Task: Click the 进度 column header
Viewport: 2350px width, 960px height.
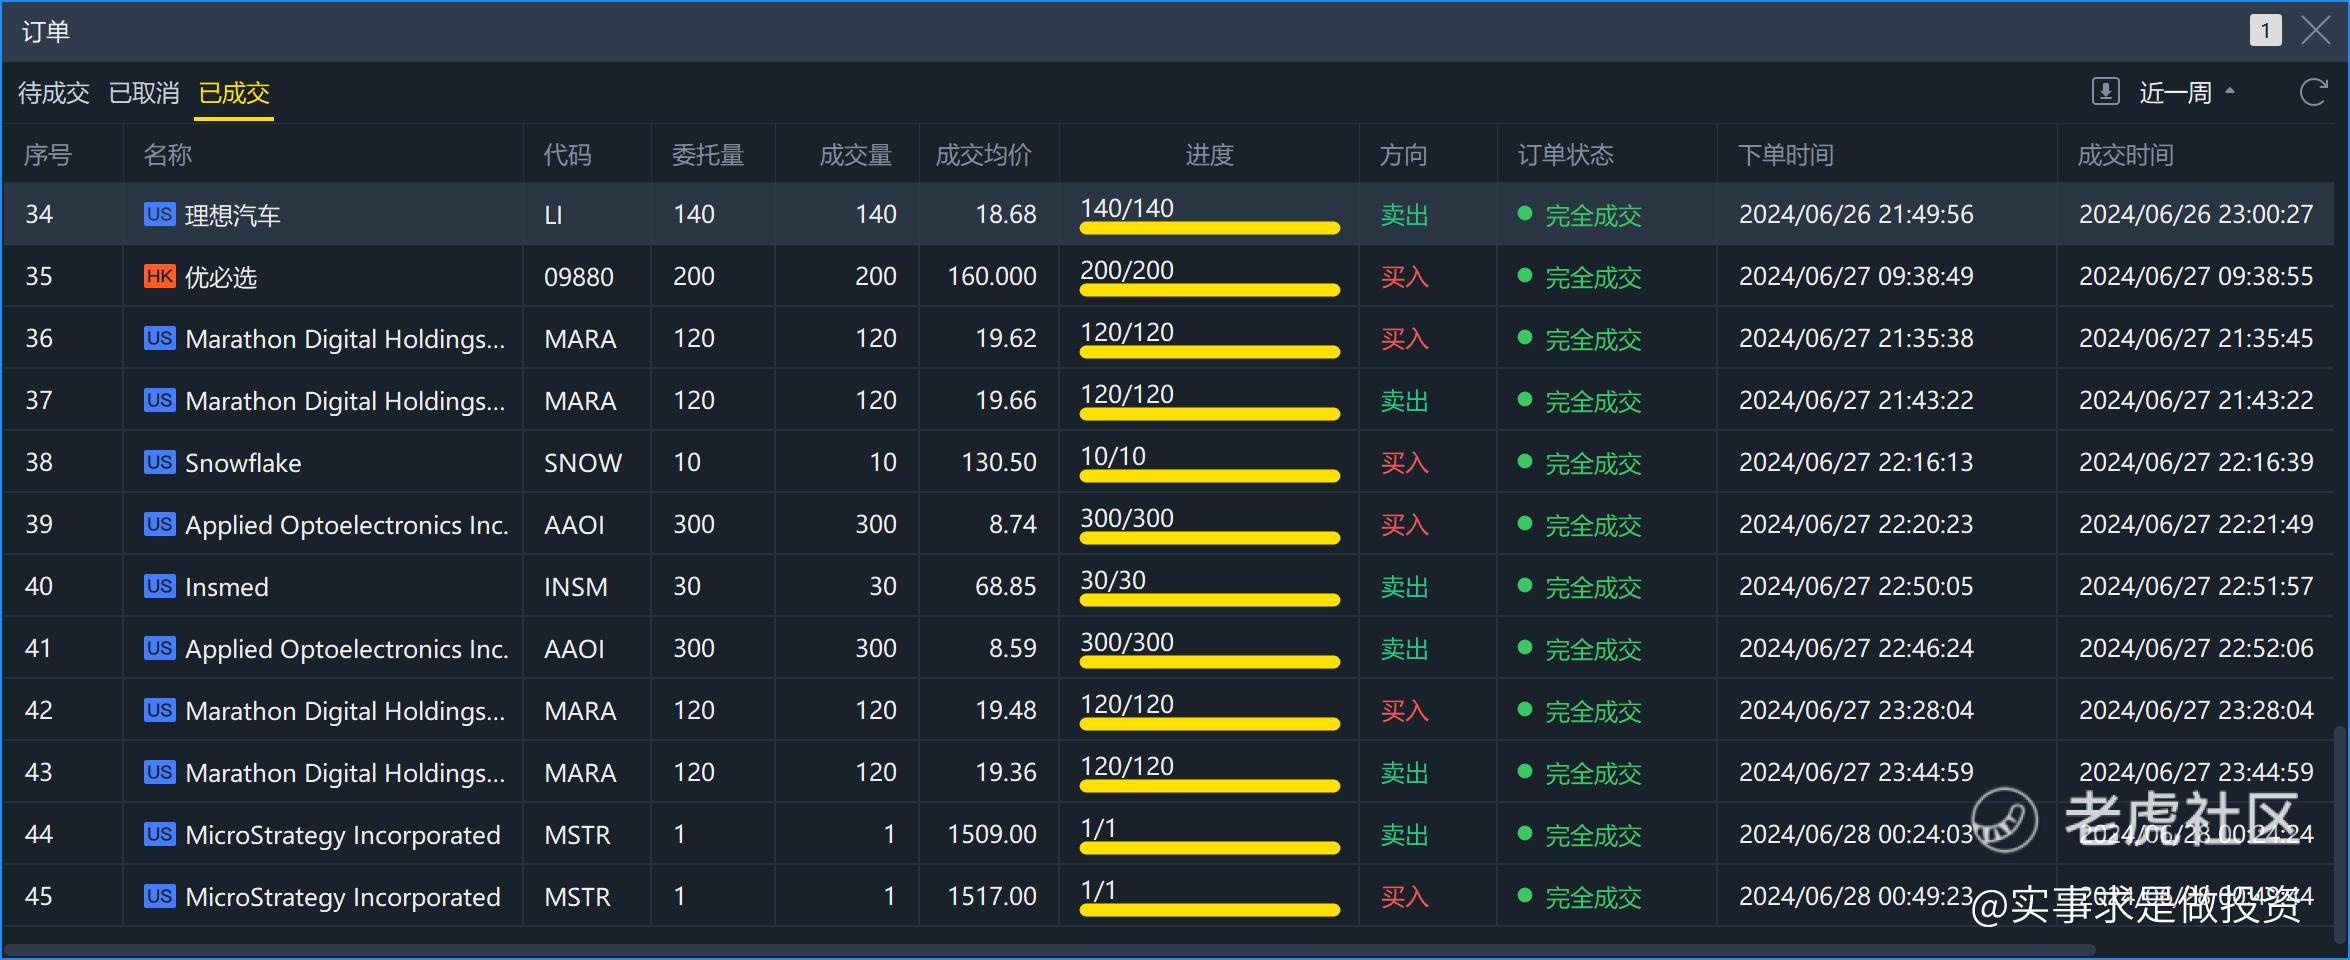Action: 1210,155
